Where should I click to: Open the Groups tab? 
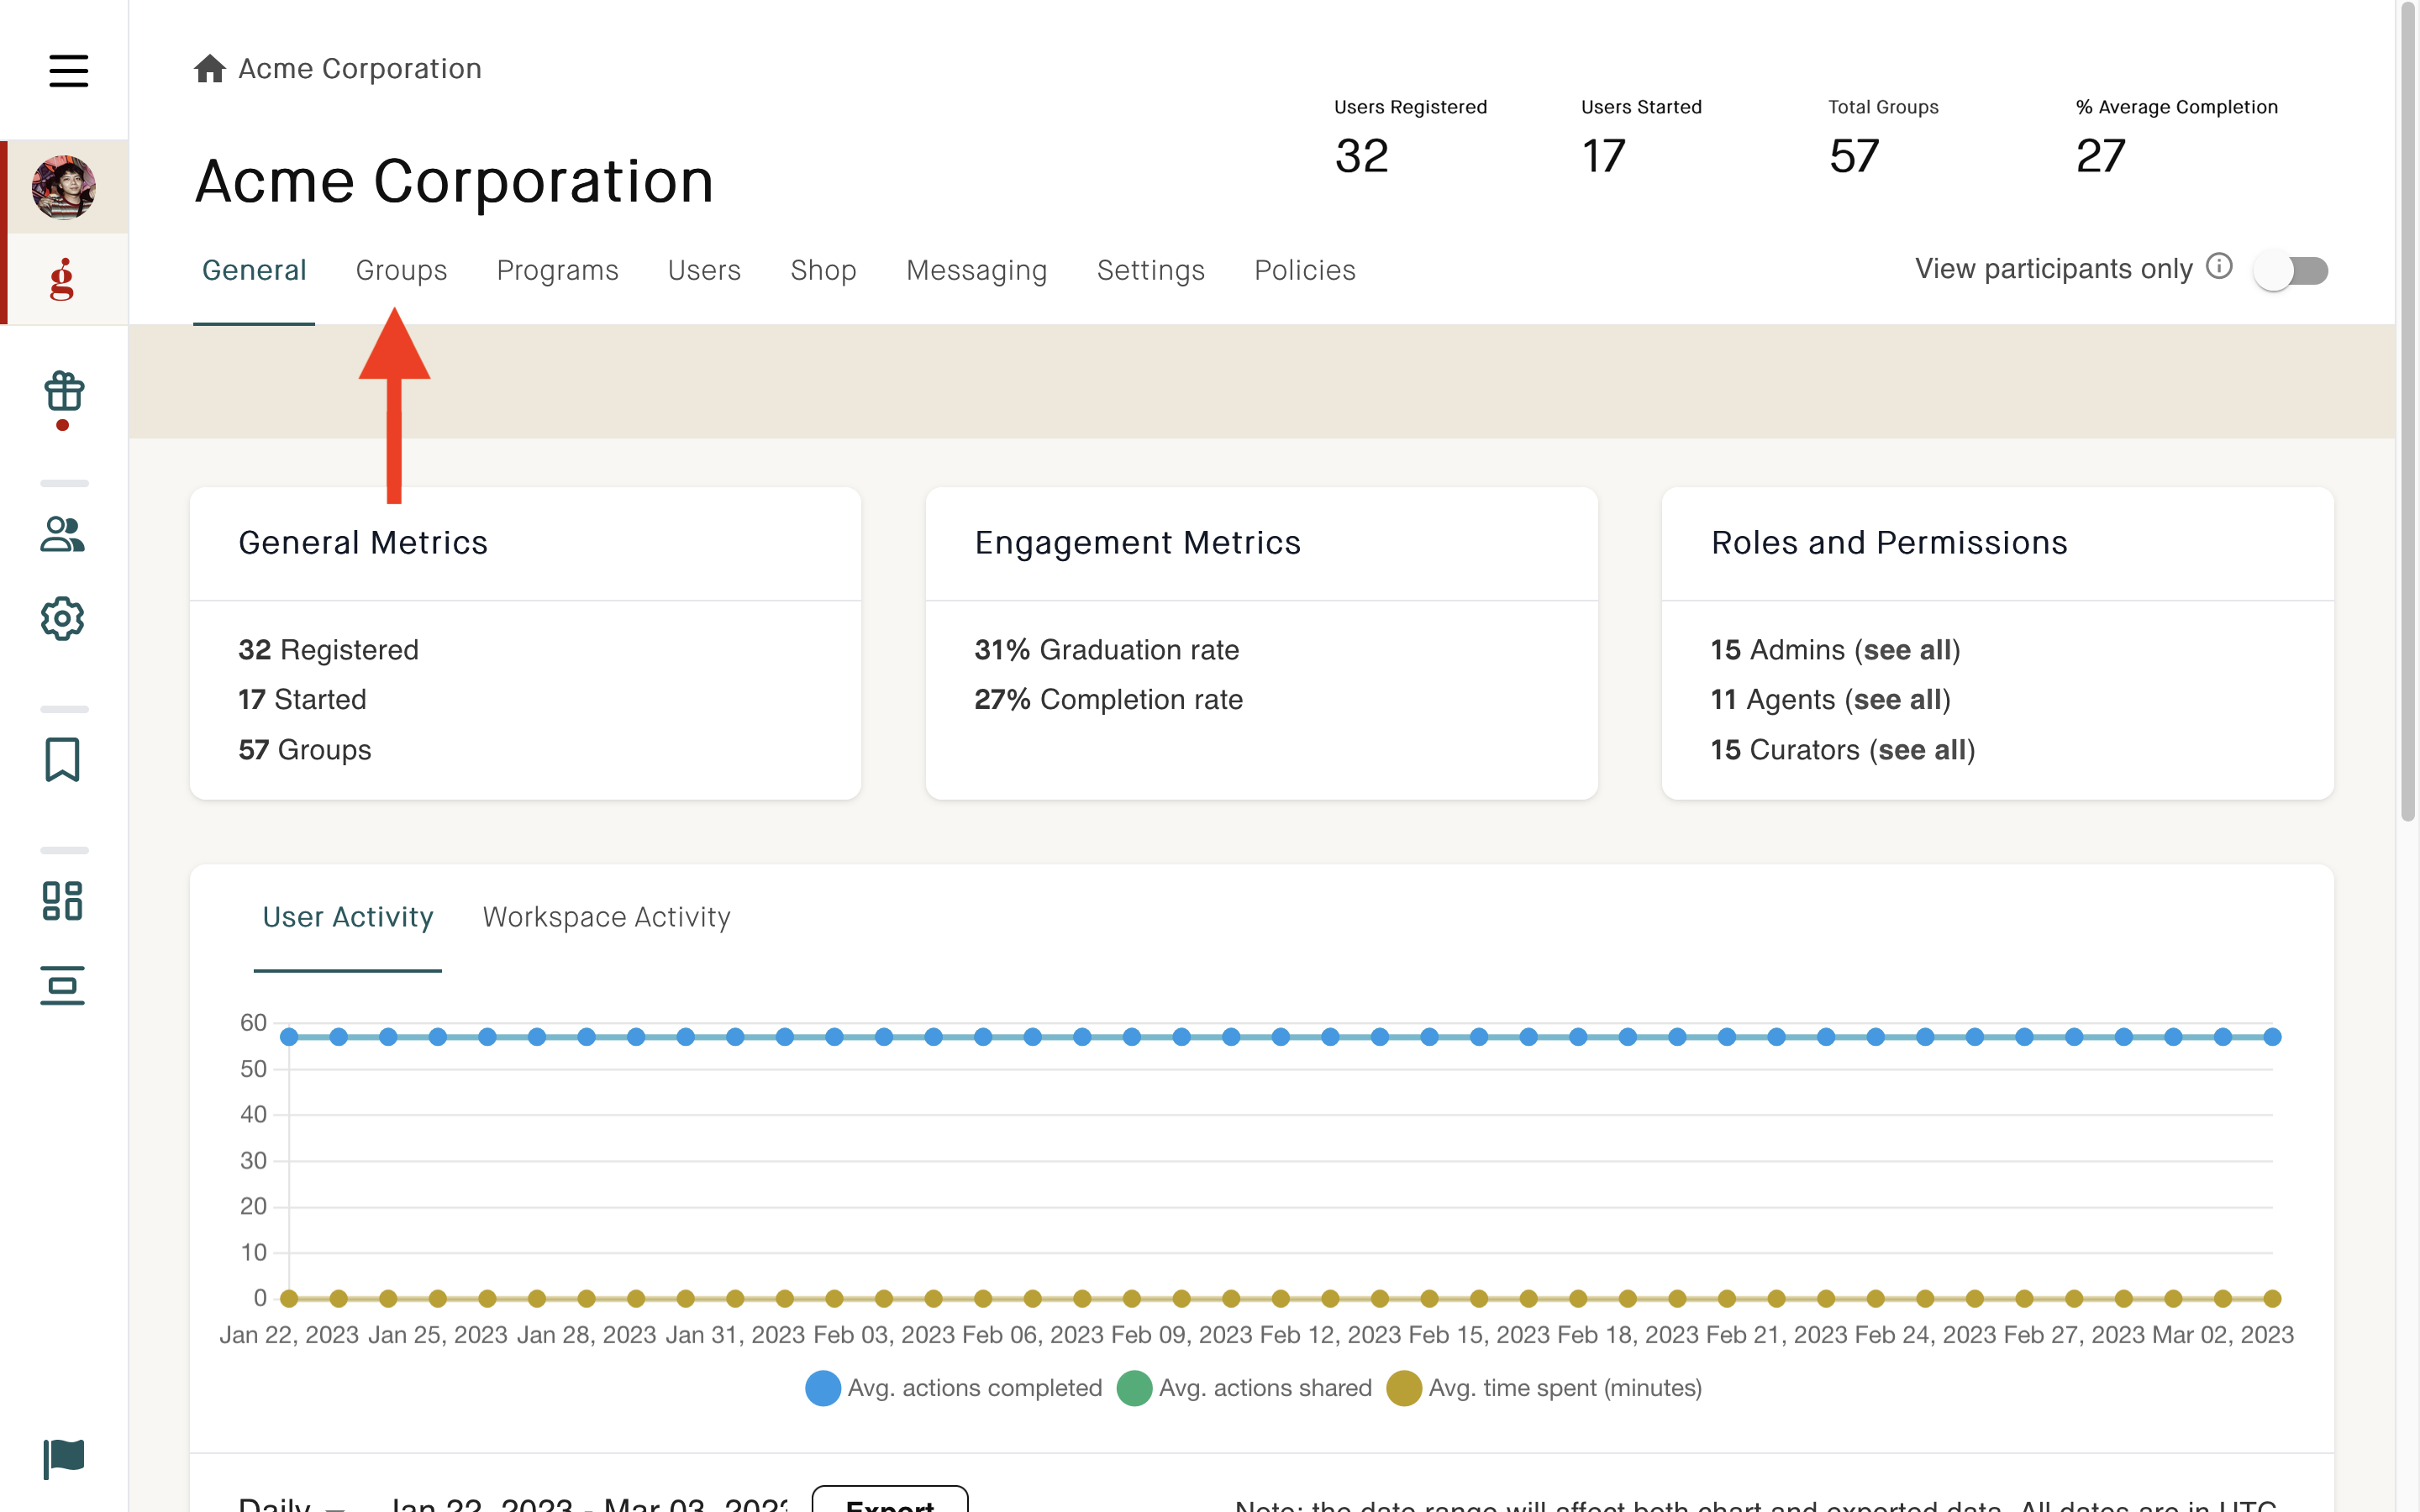pyautogui.click(x=402, y=271)
